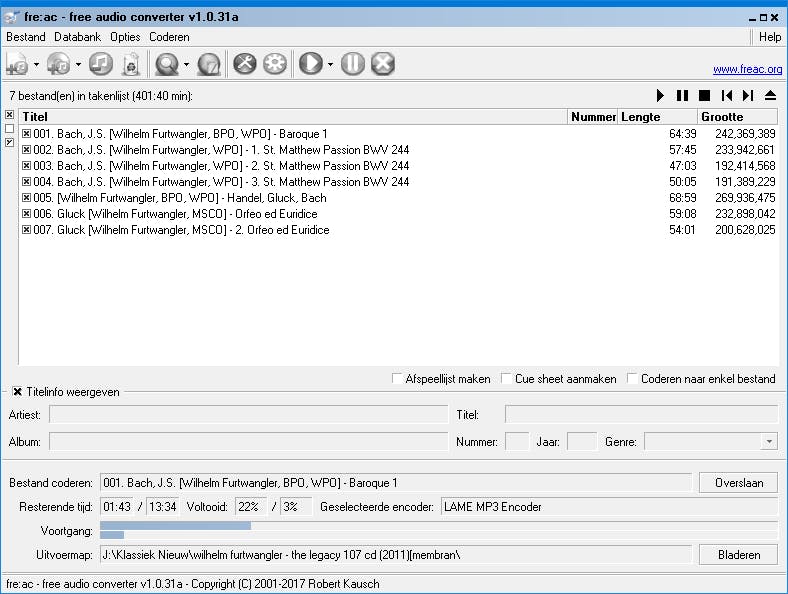Screen dimensions: 788x594
Task: Open the Opties menu
Action: (125, 37)
